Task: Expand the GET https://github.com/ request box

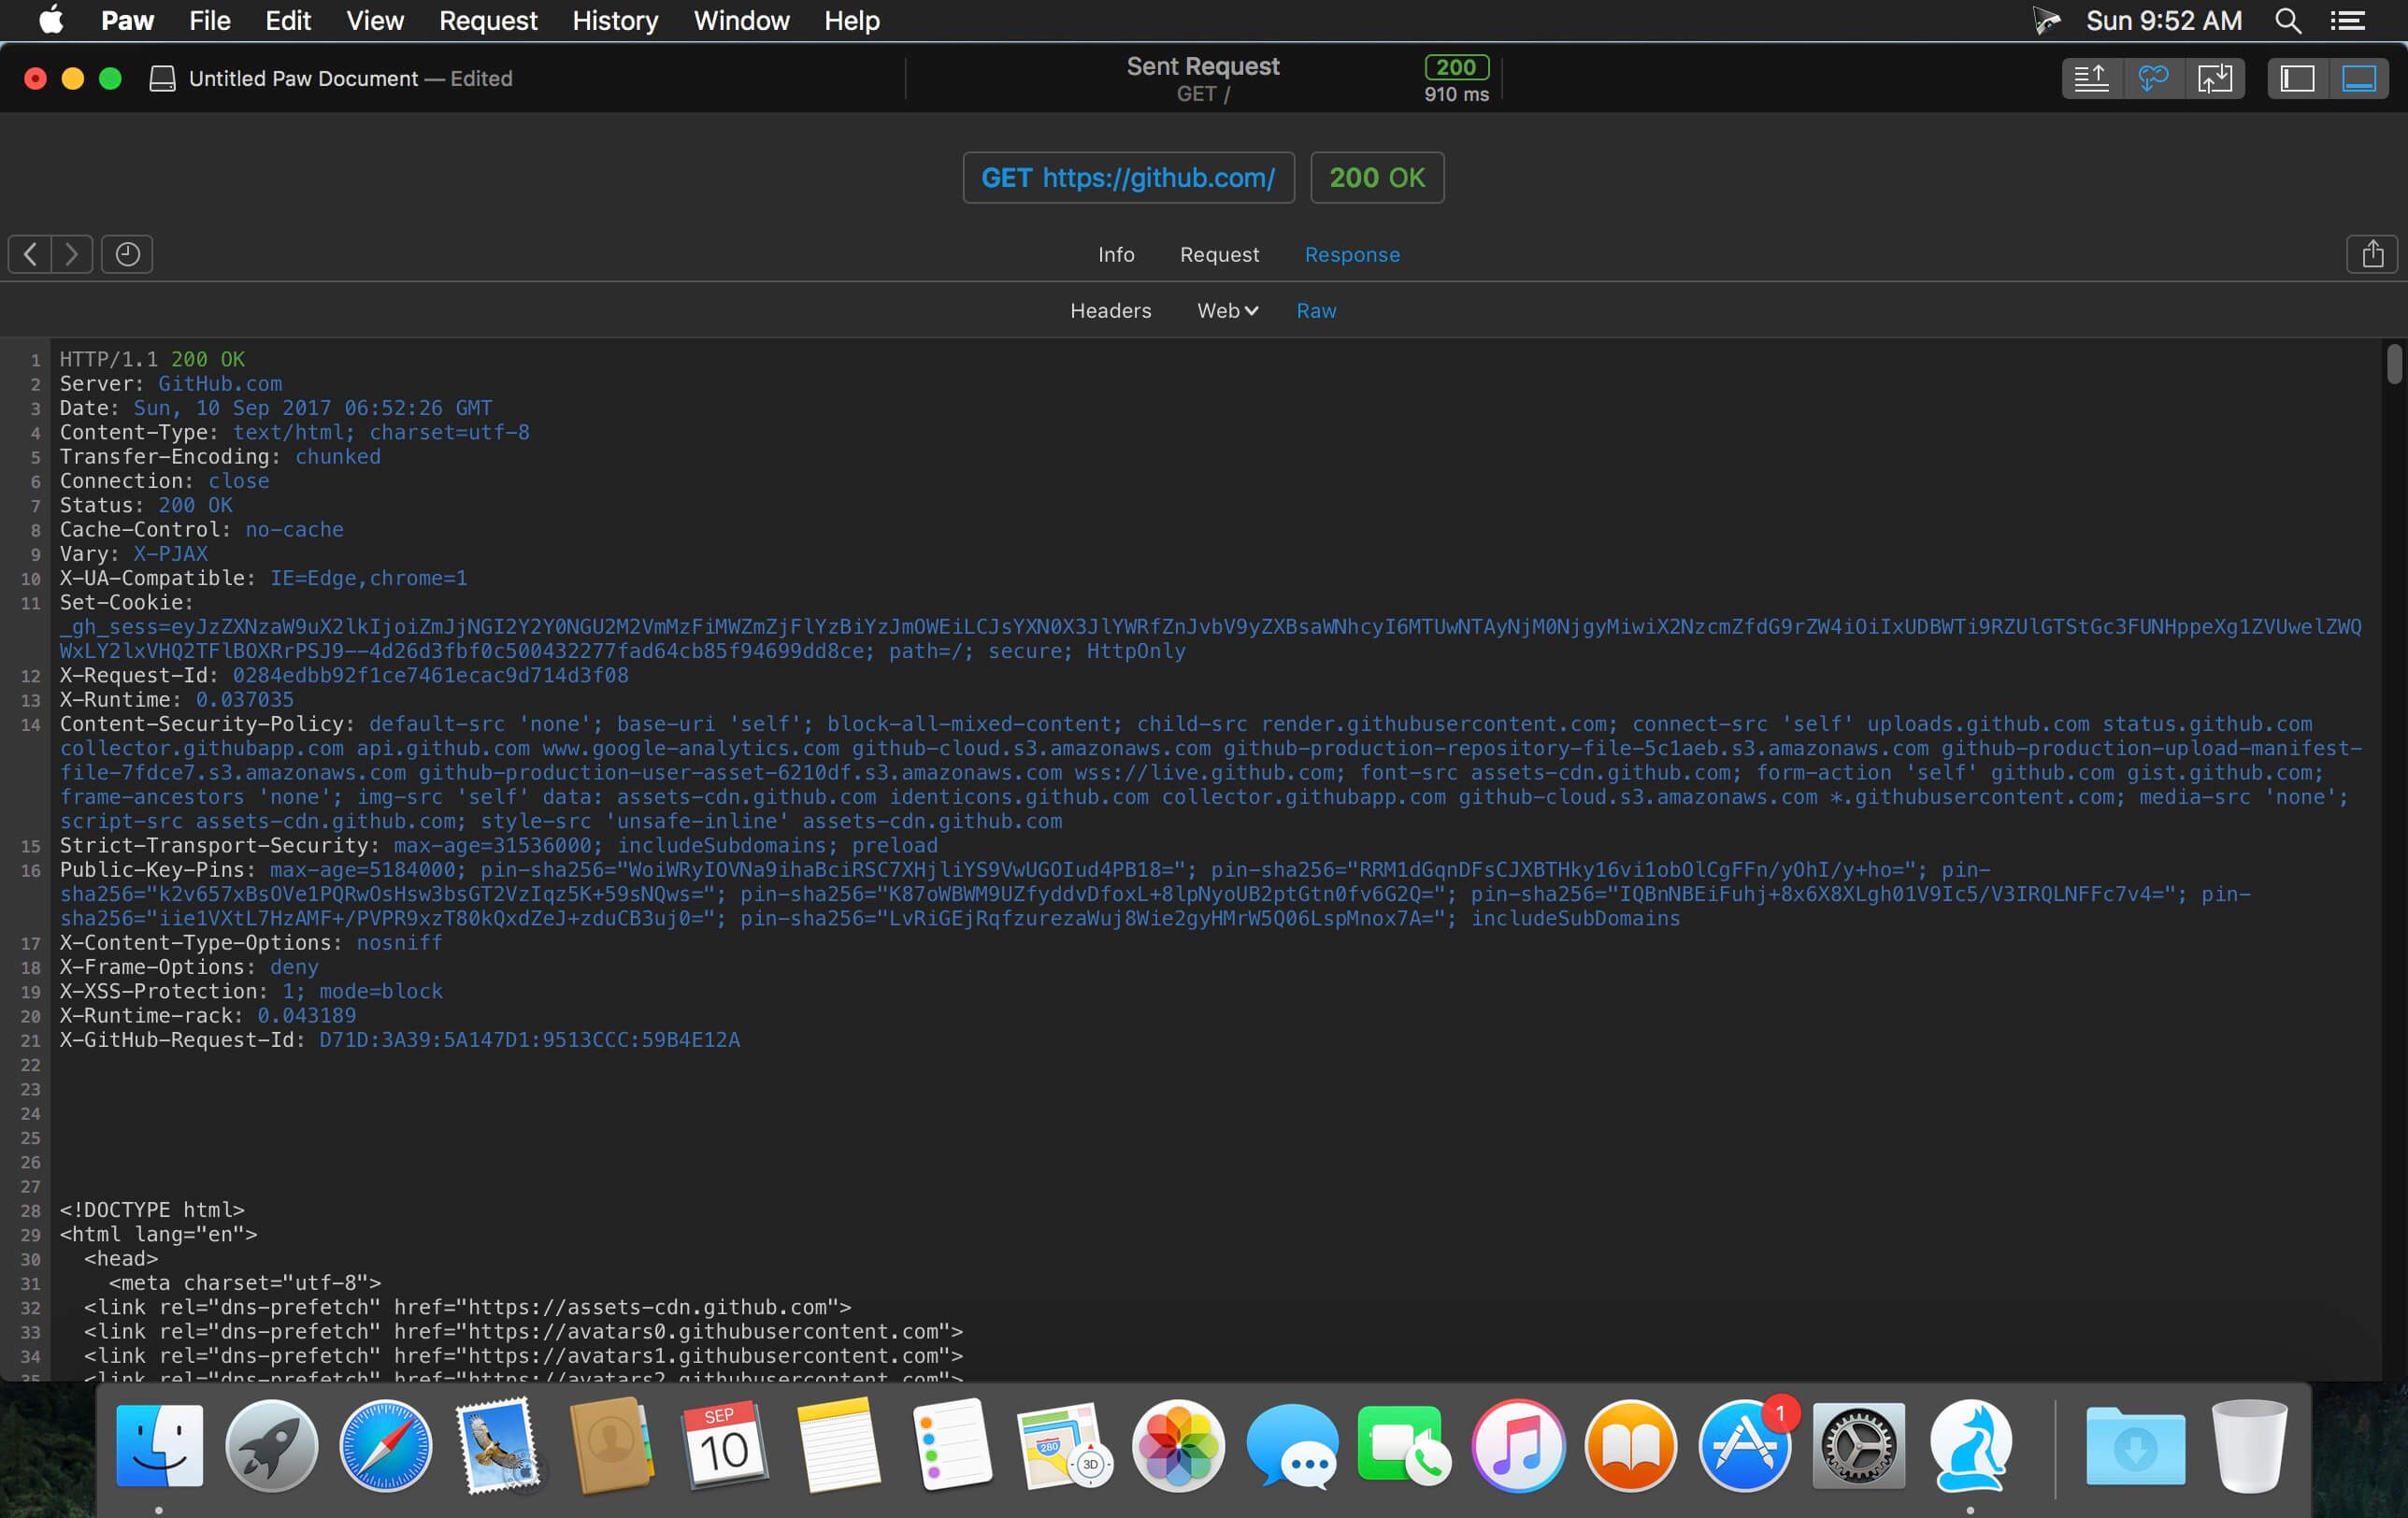Action: tap(1127, 178)
